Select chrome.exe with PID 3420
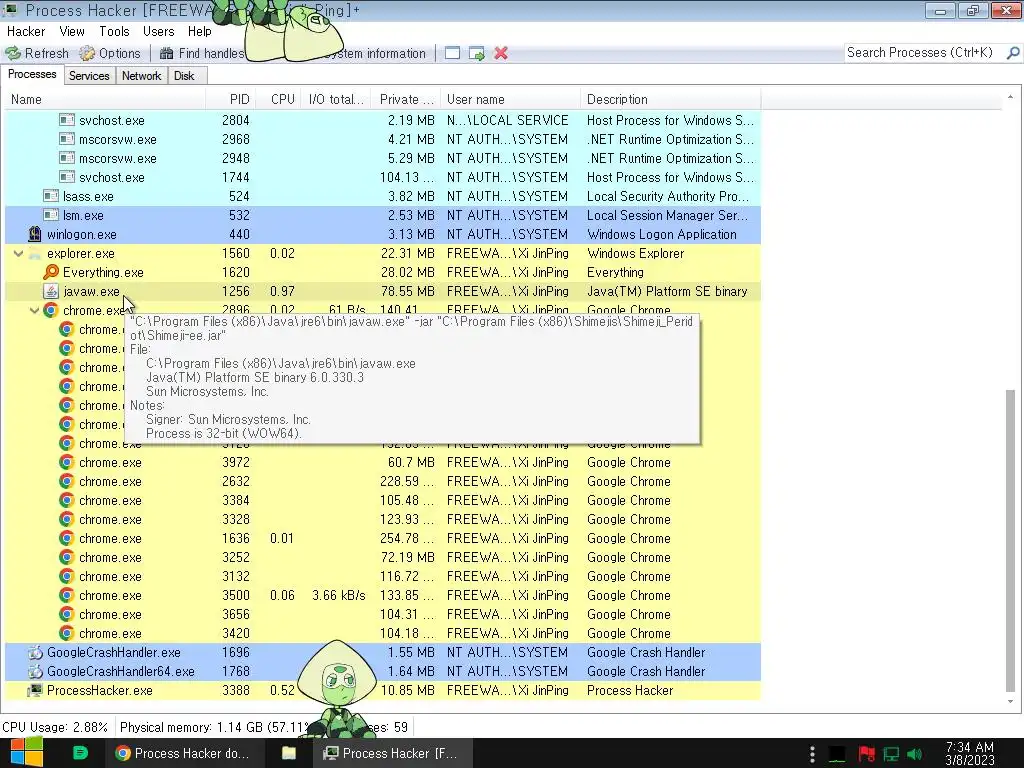The height and width of the screenshot is (768, 1024). (x=383, y=633)
